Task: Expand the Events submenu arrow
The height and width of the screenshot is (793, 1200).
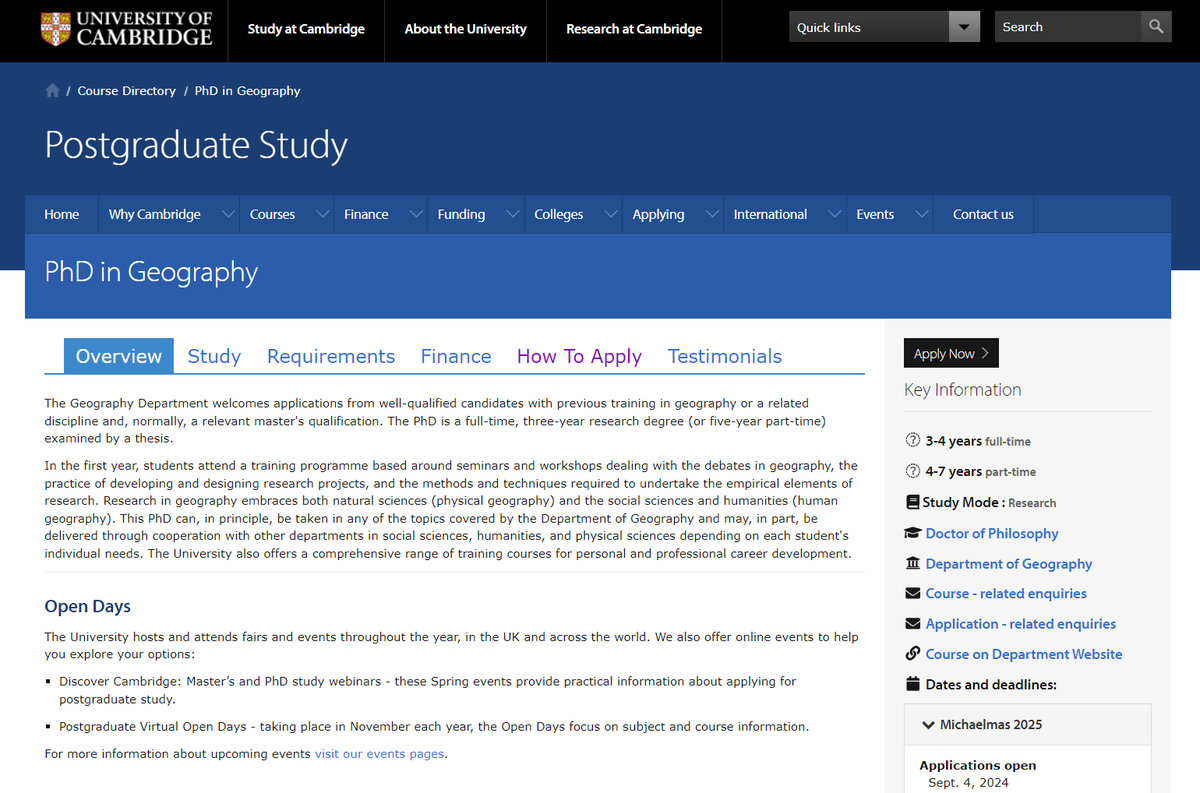Action: [922, 214]
